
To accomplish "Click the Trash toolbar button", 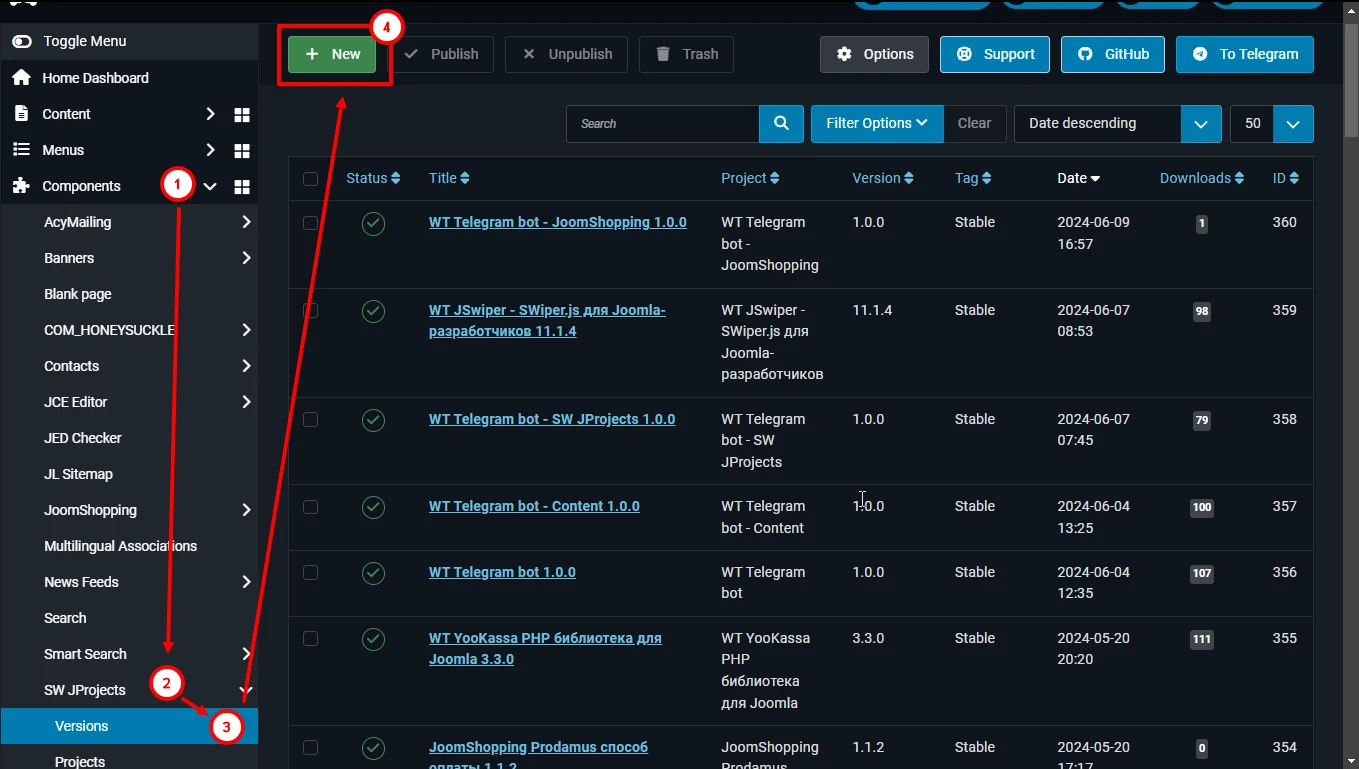I will pos(686,54).
